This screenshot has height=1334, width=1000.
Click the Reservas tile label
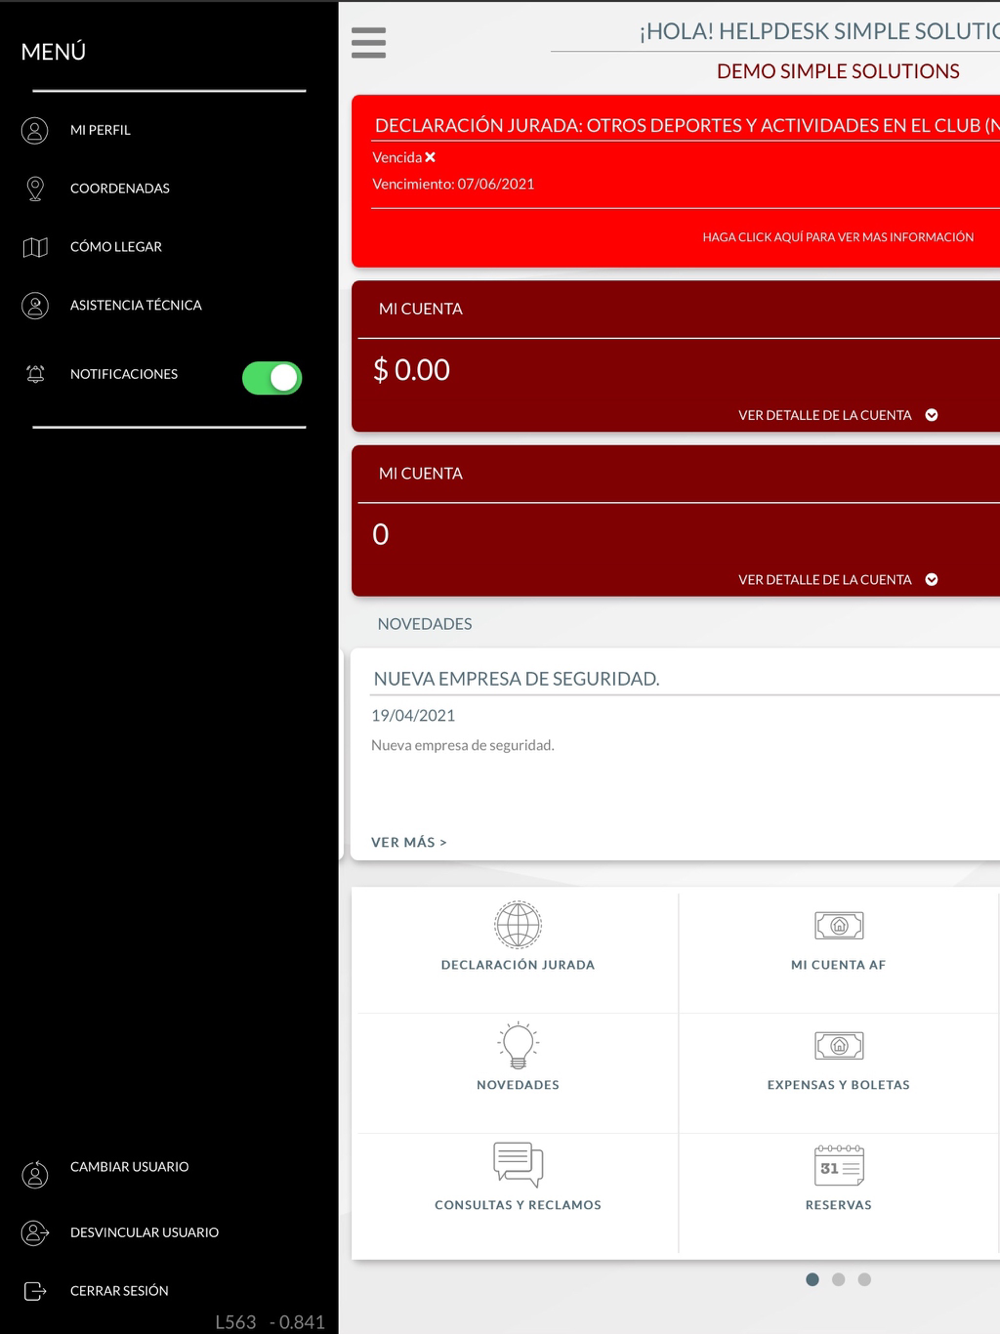(839, 1205)
